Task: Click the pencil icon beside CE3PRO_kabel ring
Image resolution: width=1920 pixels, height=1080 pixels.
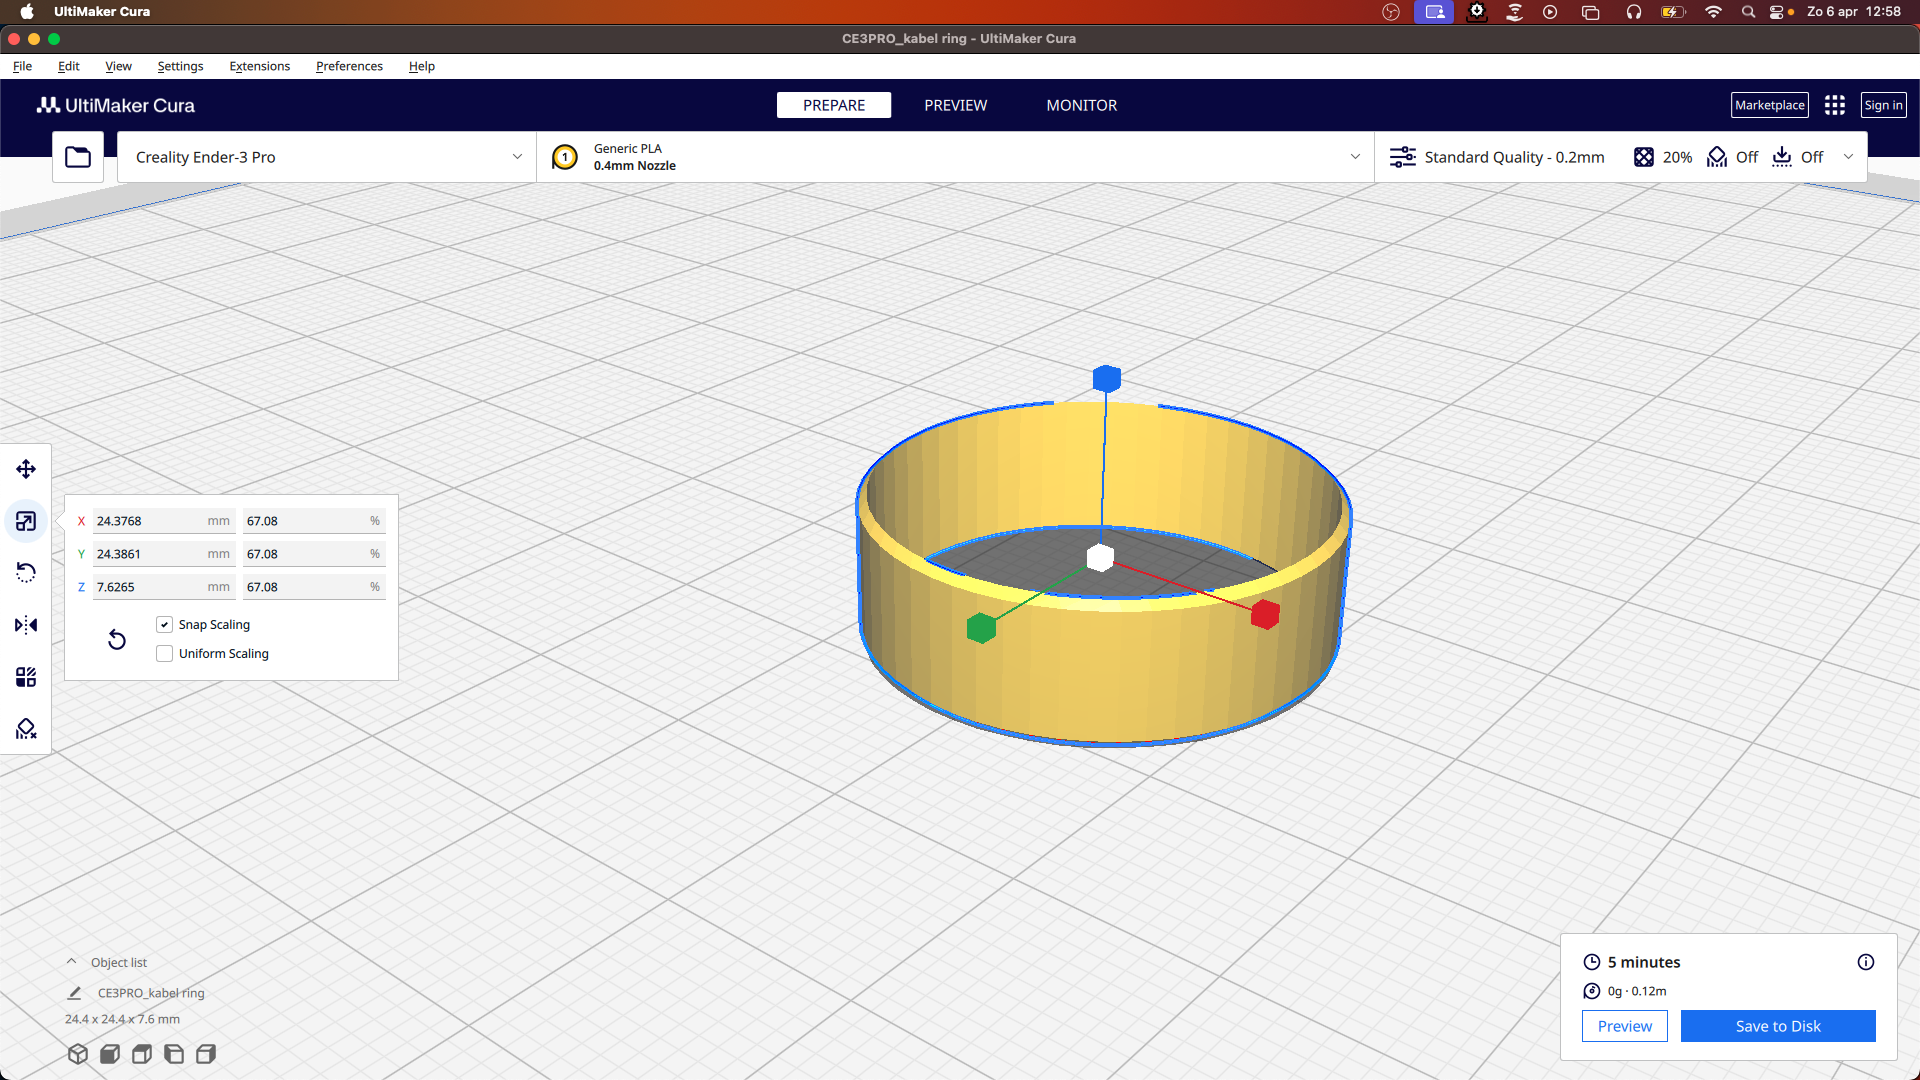Action: point(74,993)
